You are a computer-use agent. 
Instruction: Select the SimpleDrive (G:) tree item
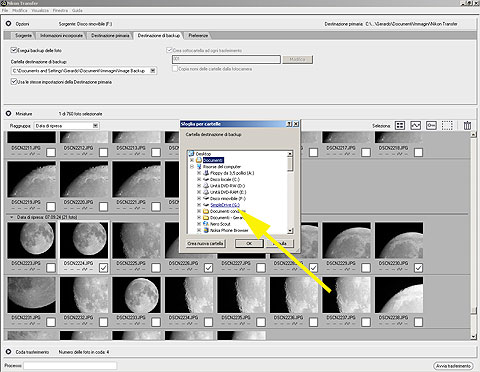(x=225, y=205)
